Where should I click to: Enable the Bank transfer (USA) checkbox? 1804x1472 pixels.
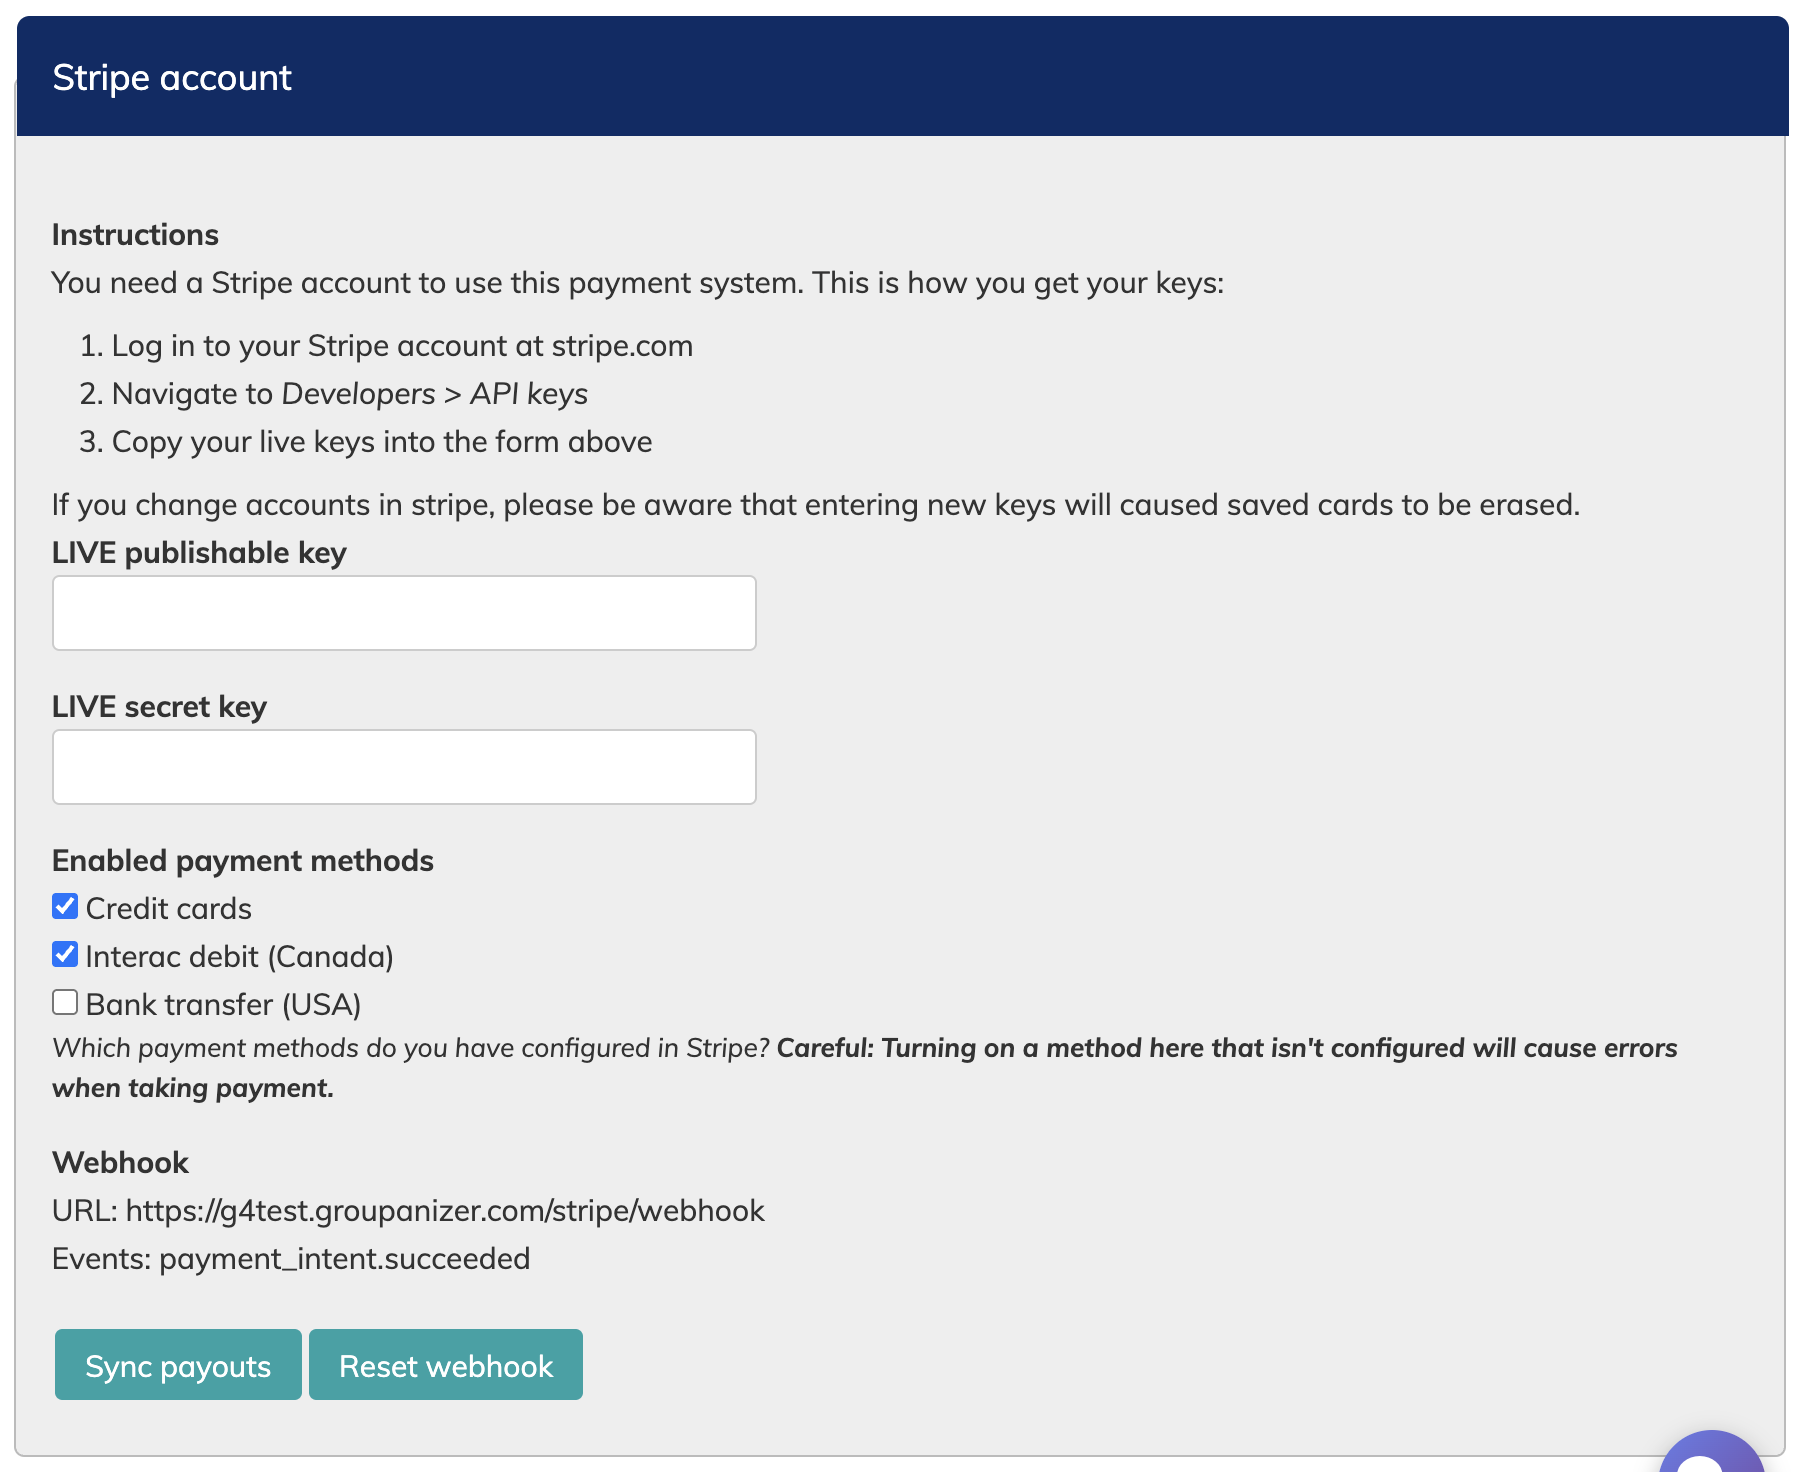[x=65, y=1003]
